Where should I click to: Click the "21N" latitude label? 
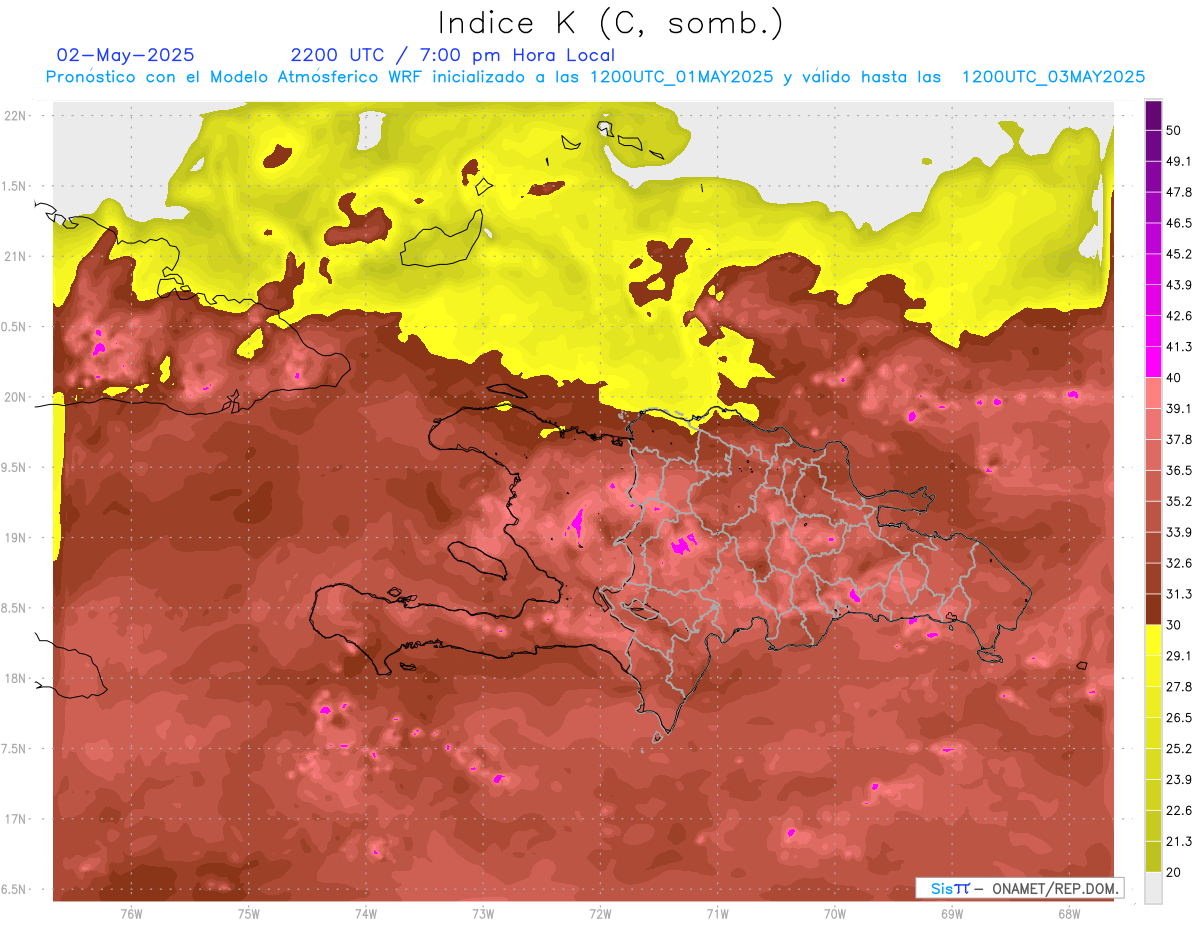tap(17, 257)
